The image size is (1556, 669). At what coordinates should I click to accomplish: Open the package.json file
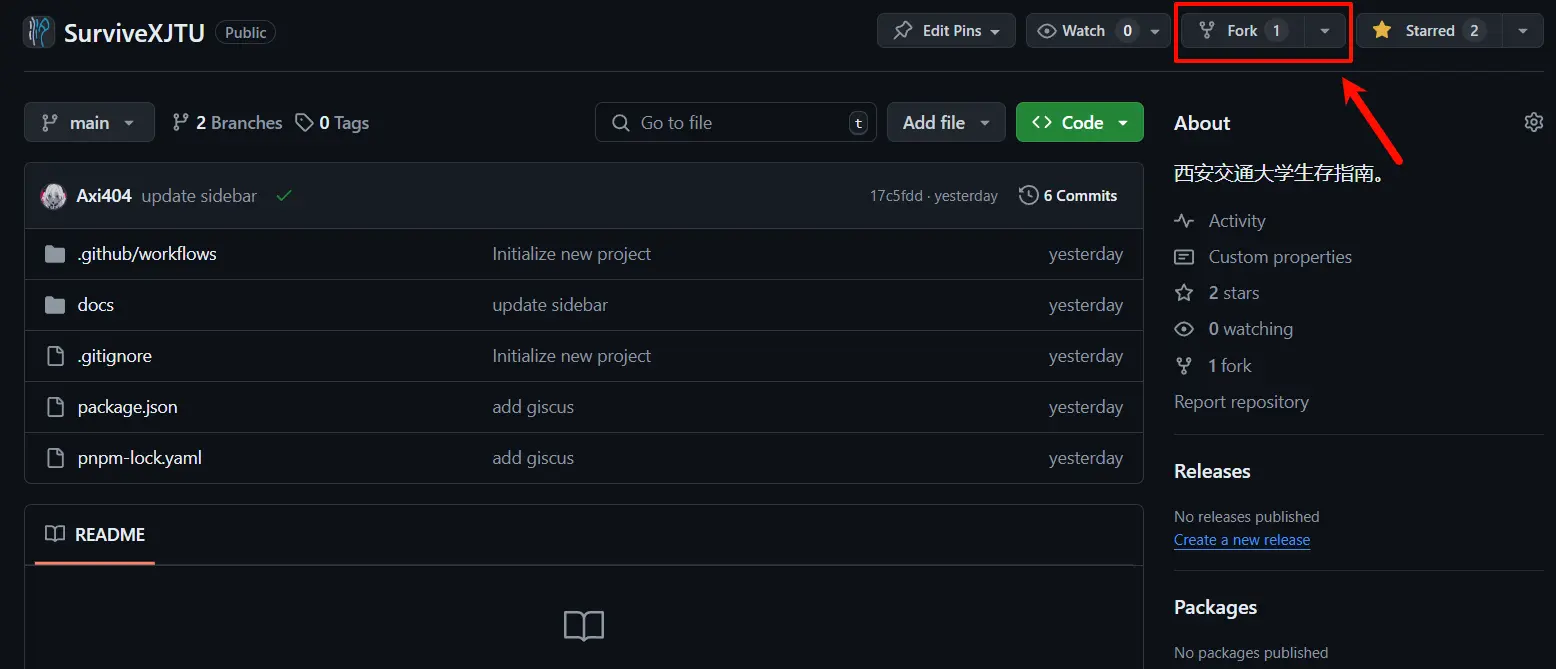(127, 407)
